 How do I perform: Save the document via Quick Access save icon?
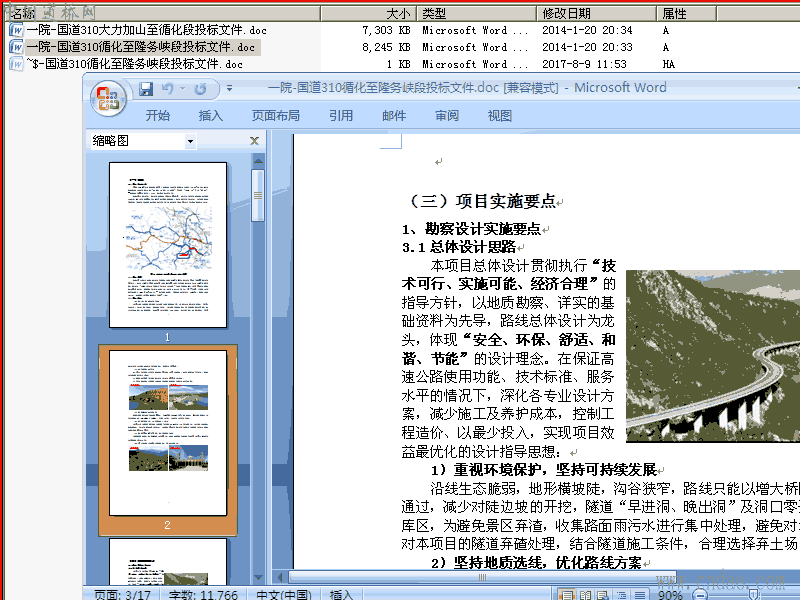[146, 89]
